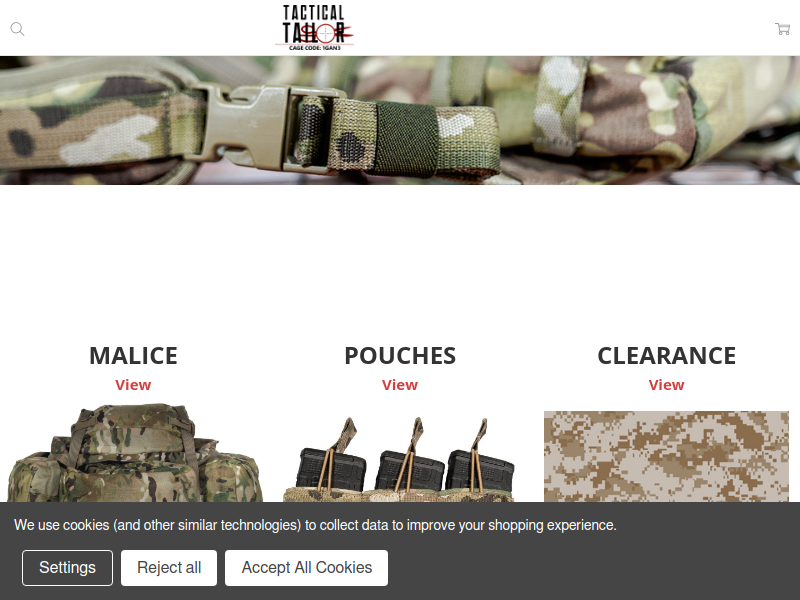
Task: Click the CLEARANCE category heading
Action: [666, 356]
